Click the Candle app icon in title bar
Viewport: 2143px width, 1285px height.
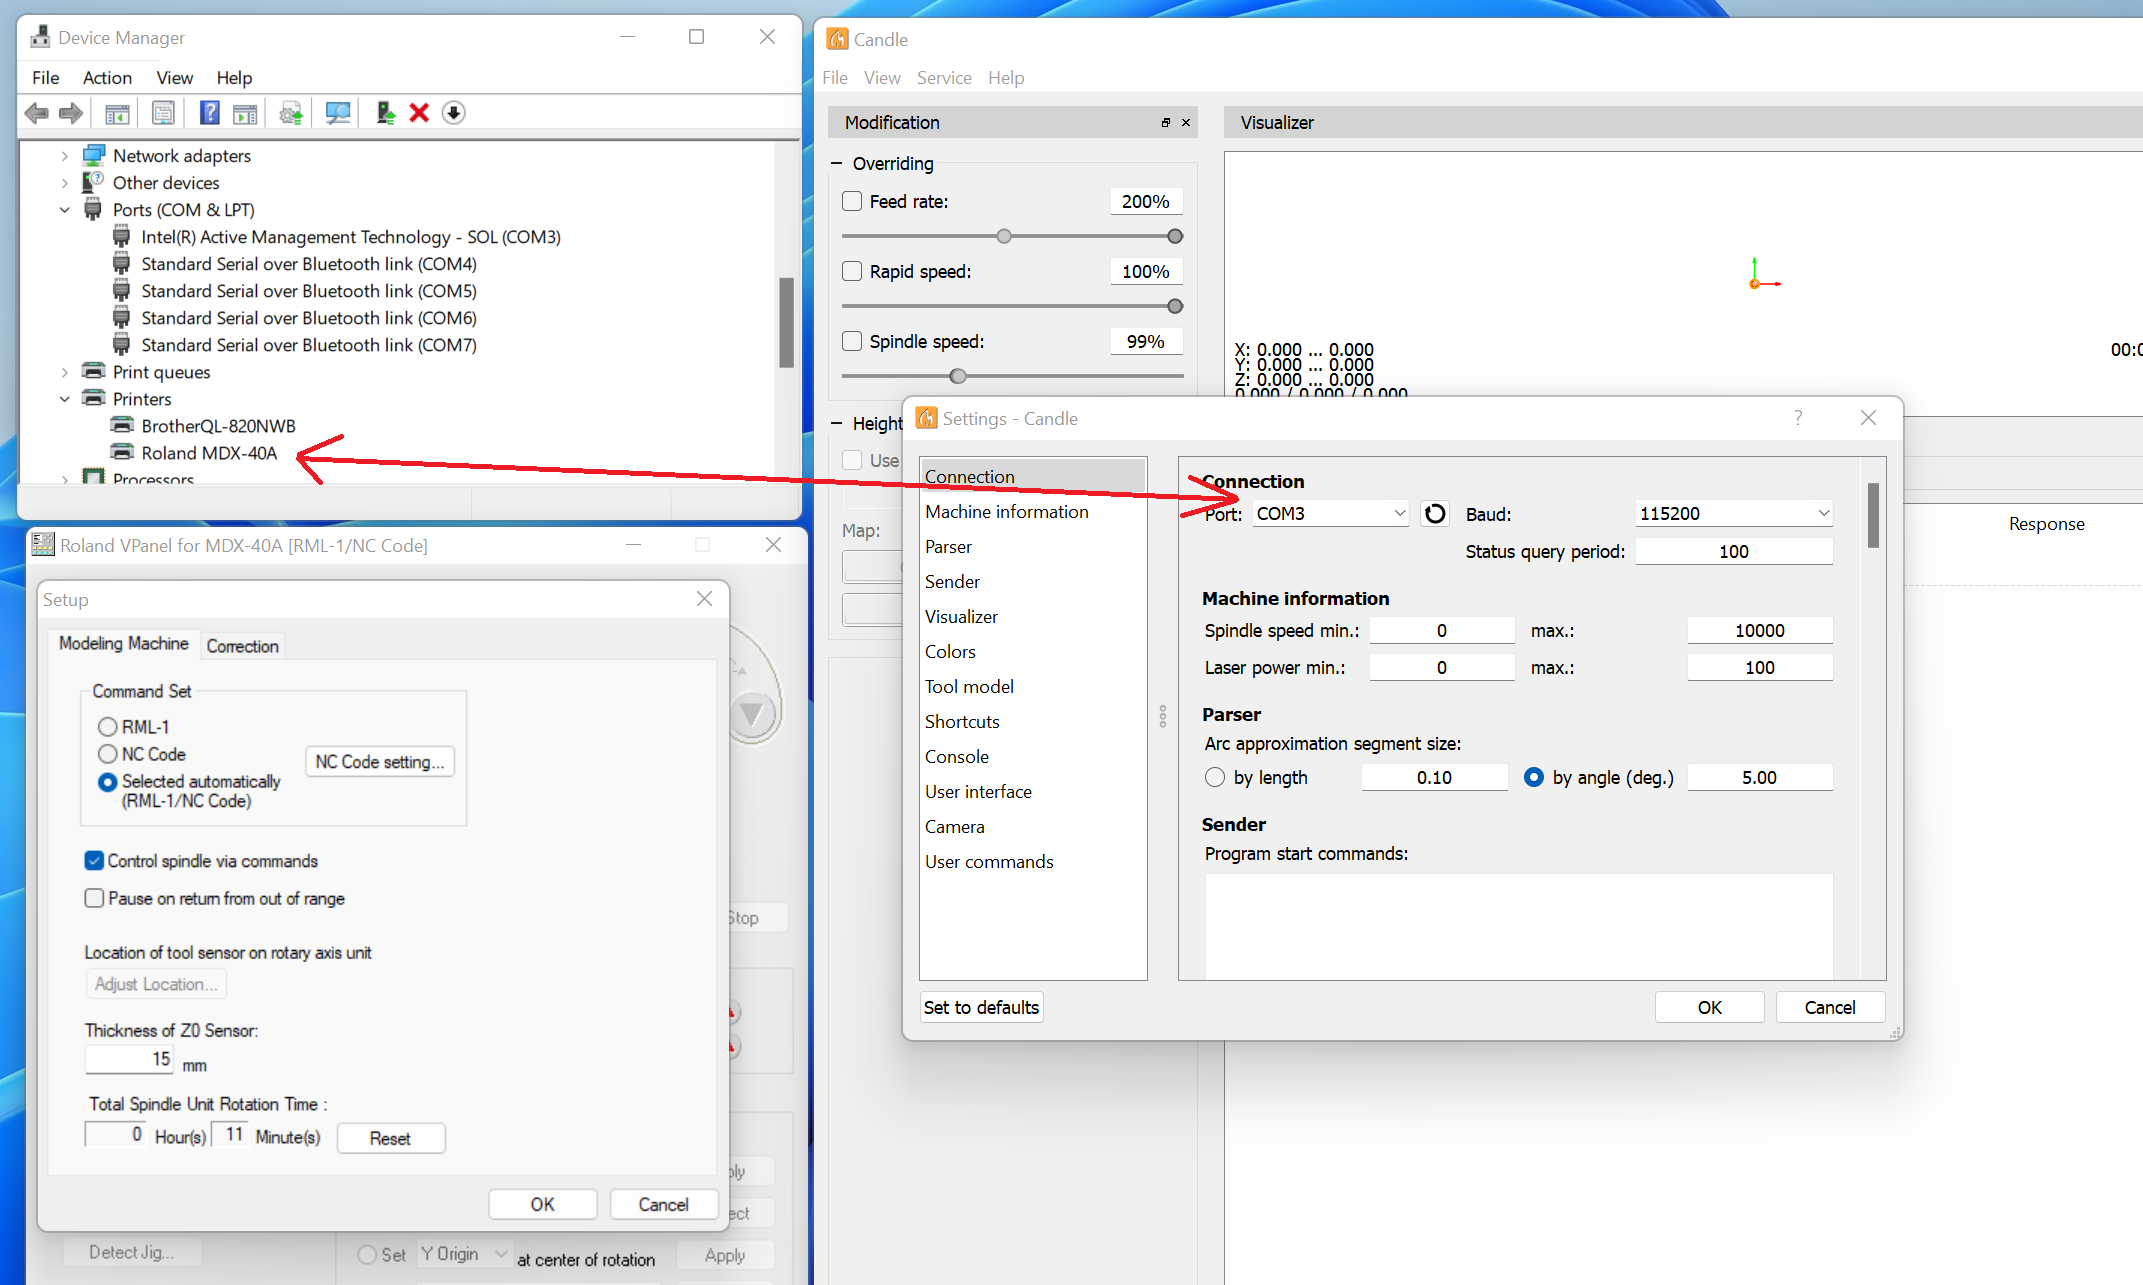click(837, 40)
